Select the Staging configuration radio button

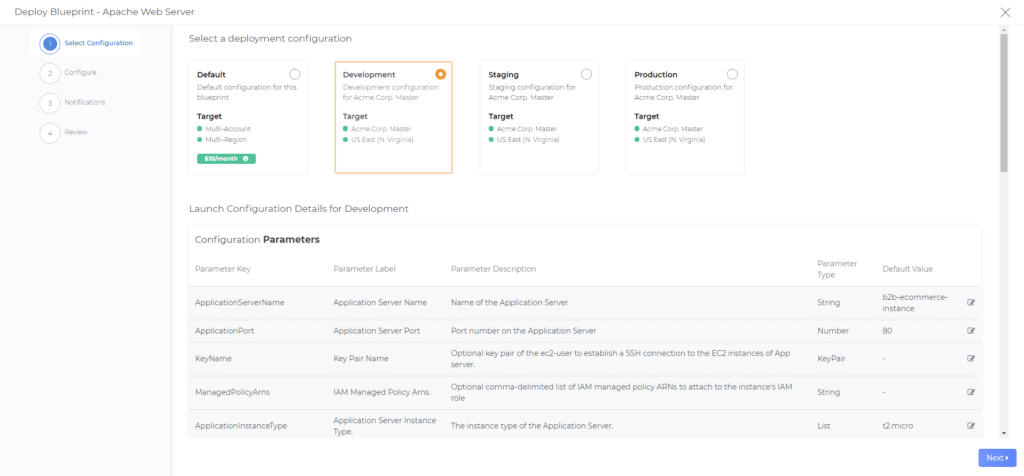coord(586,74)
